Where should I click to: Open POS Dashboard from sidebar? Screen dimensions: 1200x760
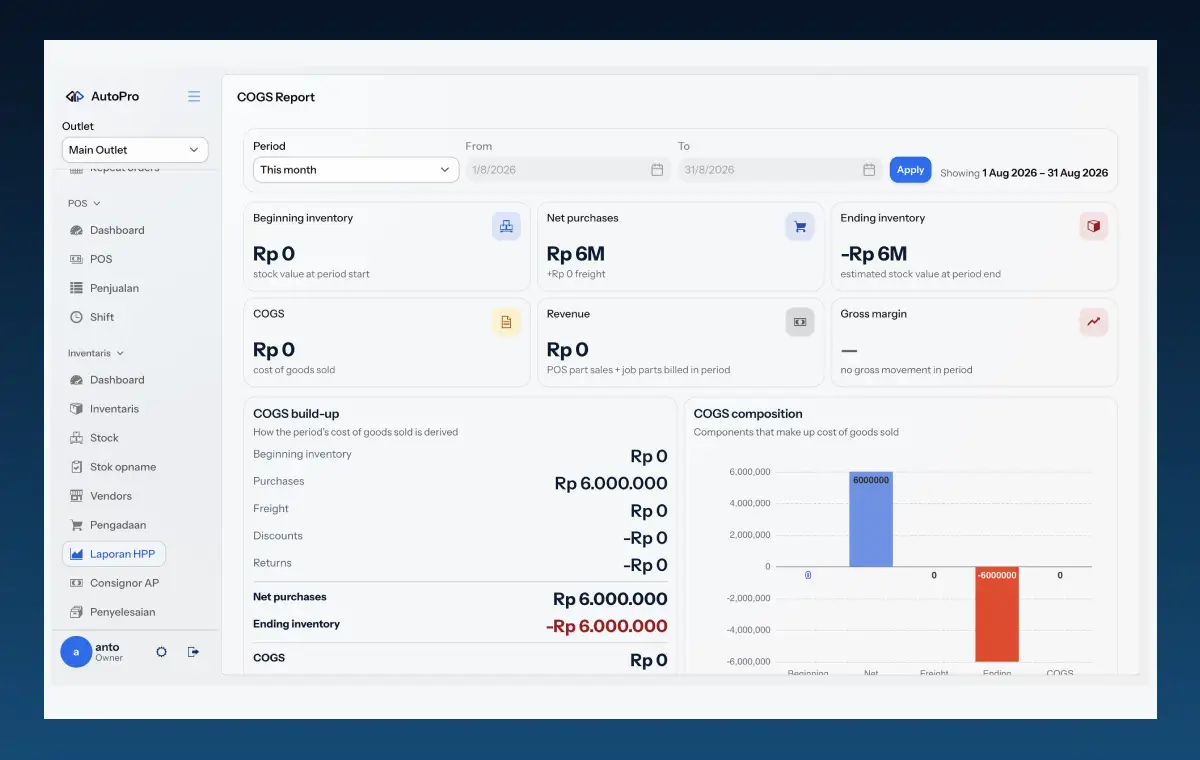[x=117, y=230]
